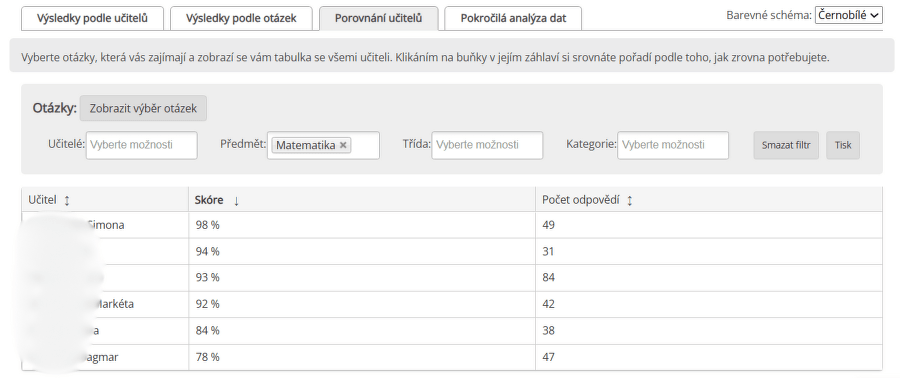Viewport: 900px width, 378px height.
Task: Switch to Výsledky podle otázek tab
Action: coord(241,18)
